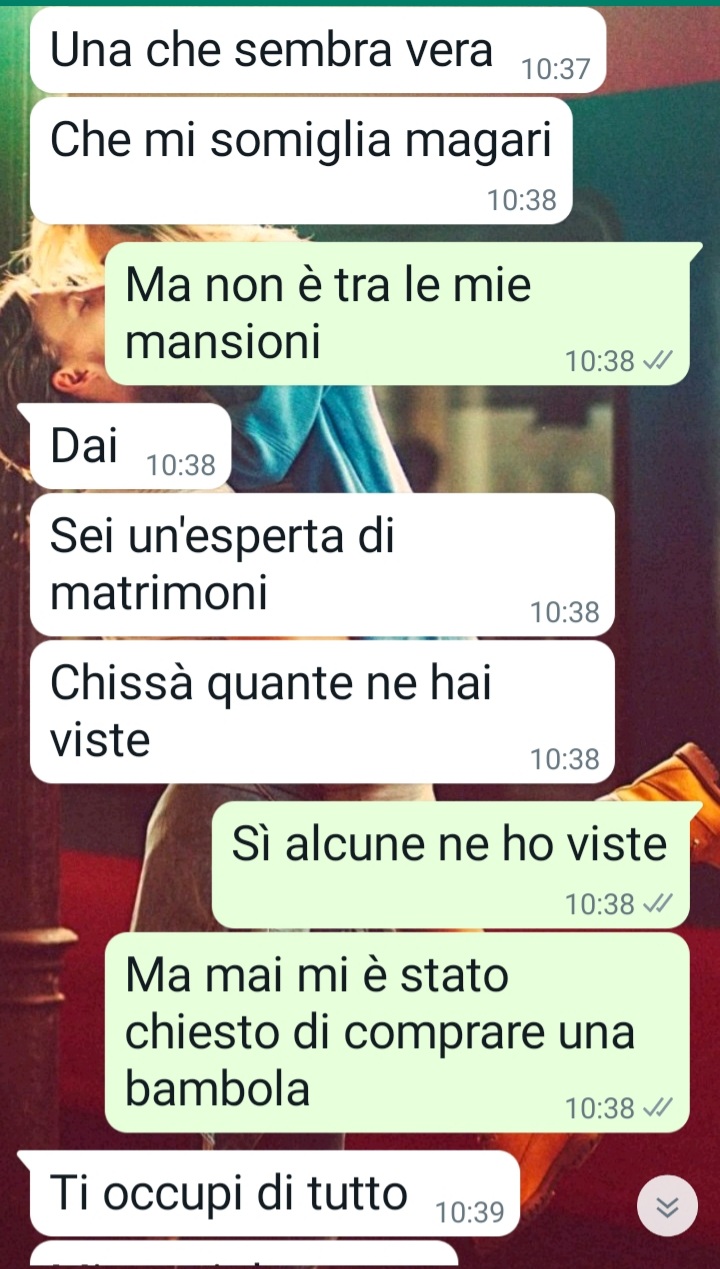
Task: Select the "Una che sembra vera" message
Action: tap(319, 50)
